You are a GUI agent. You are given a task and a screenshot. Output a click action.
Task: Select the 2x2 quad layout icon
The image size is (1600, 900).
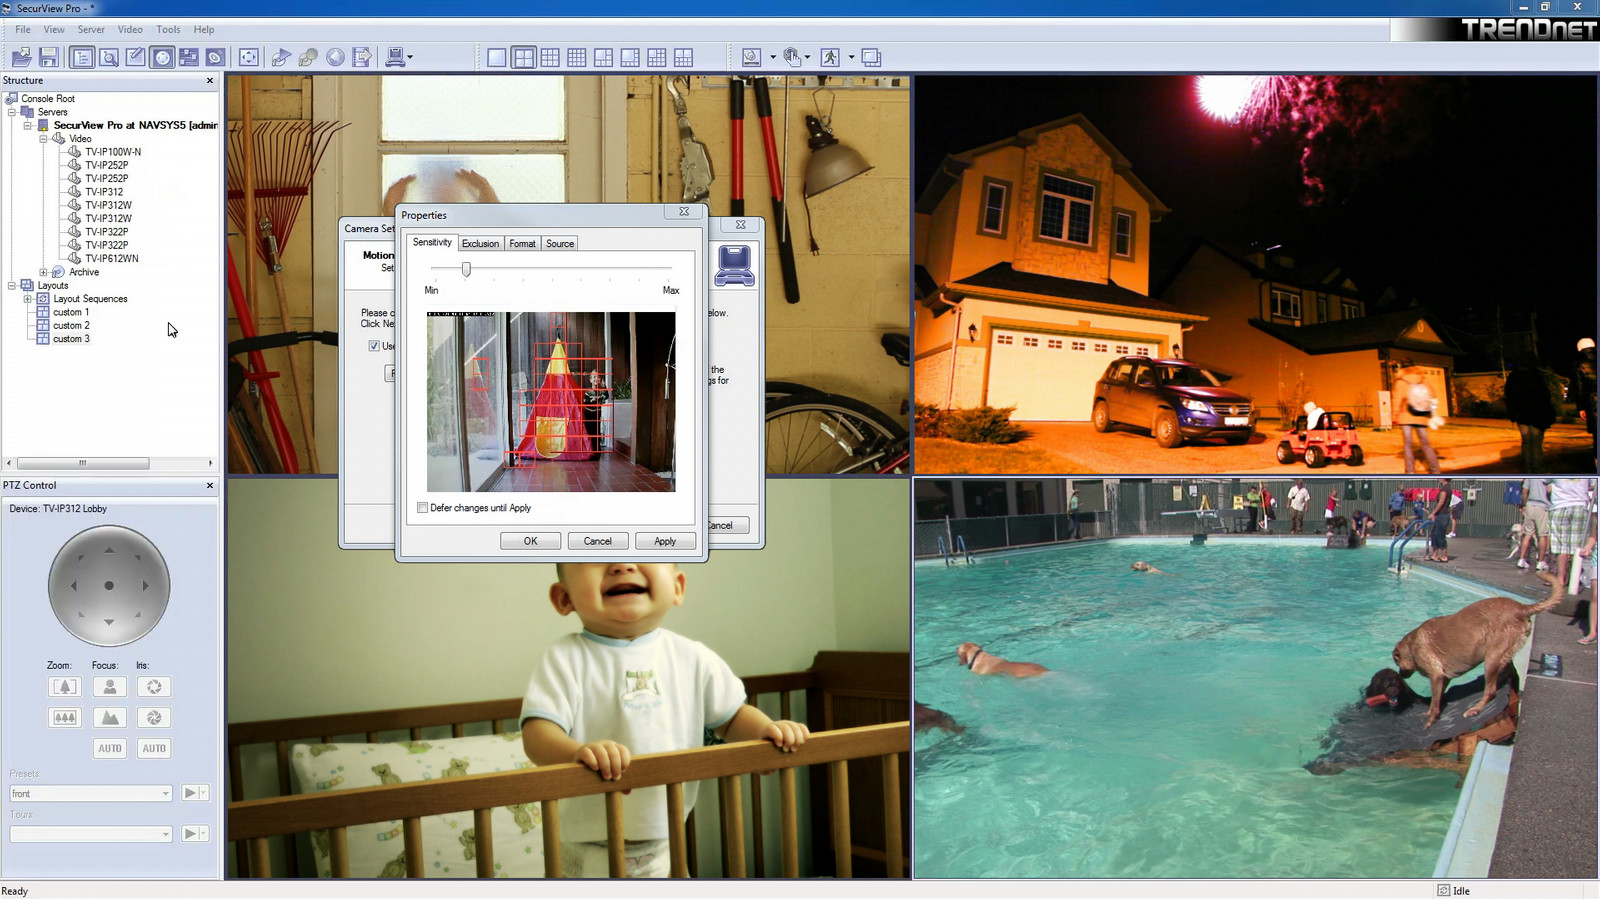point(523,58)
